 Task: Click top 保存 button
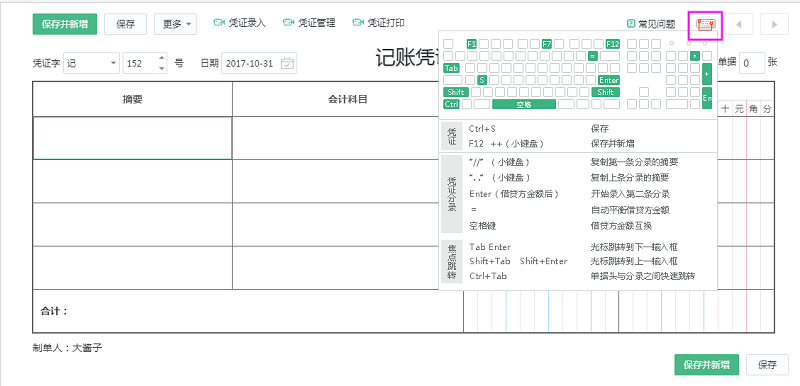[126, 24]
